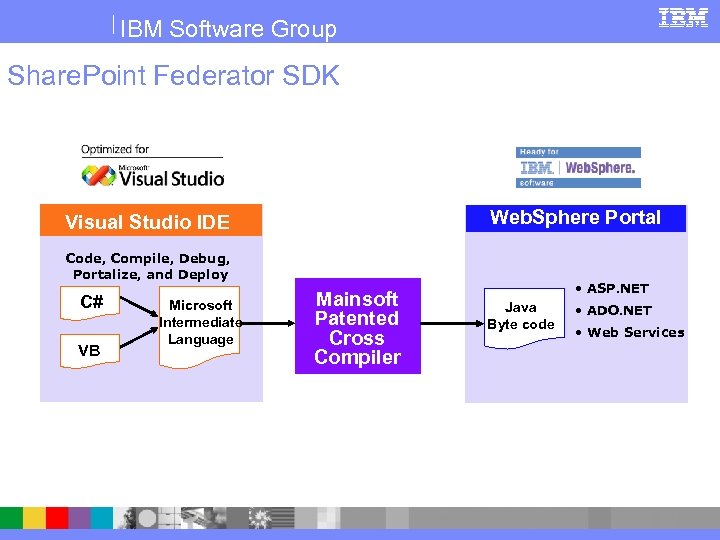Select the C# document shape
The height and width of the screenshot is (540, 720).
pos(90,303)
